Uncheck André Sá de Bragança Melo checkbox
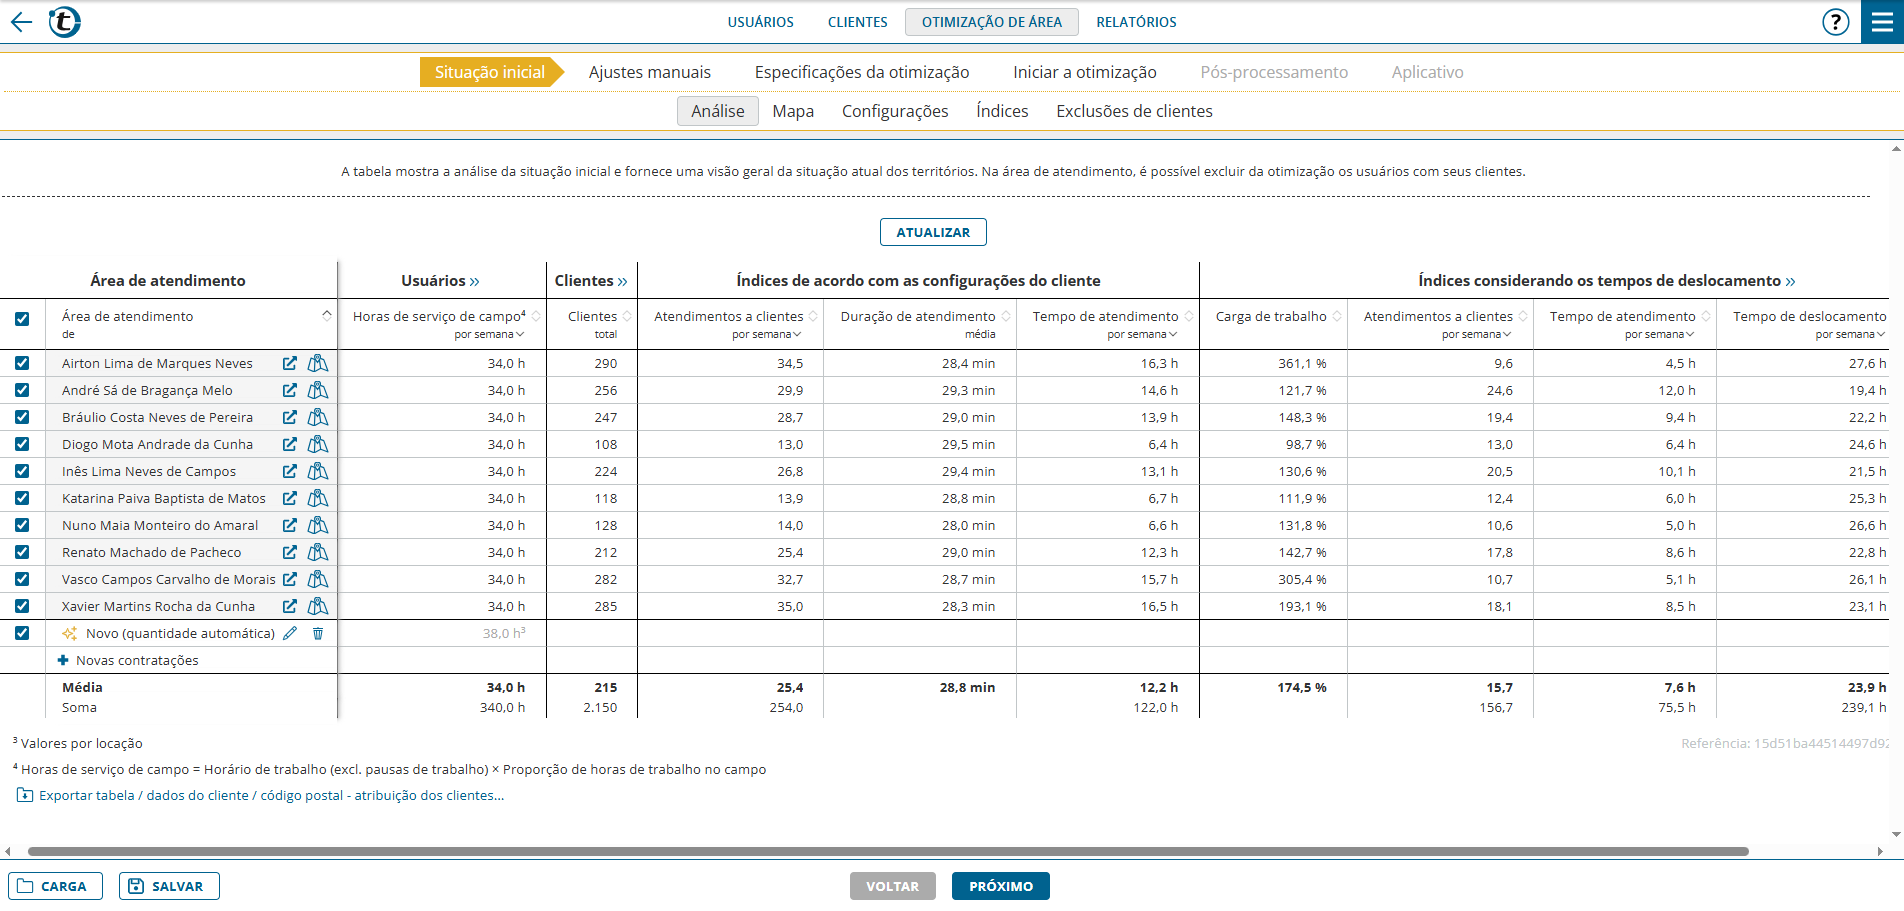The width and height of the screenshot is (1904, 911). (x=22, y=391)
